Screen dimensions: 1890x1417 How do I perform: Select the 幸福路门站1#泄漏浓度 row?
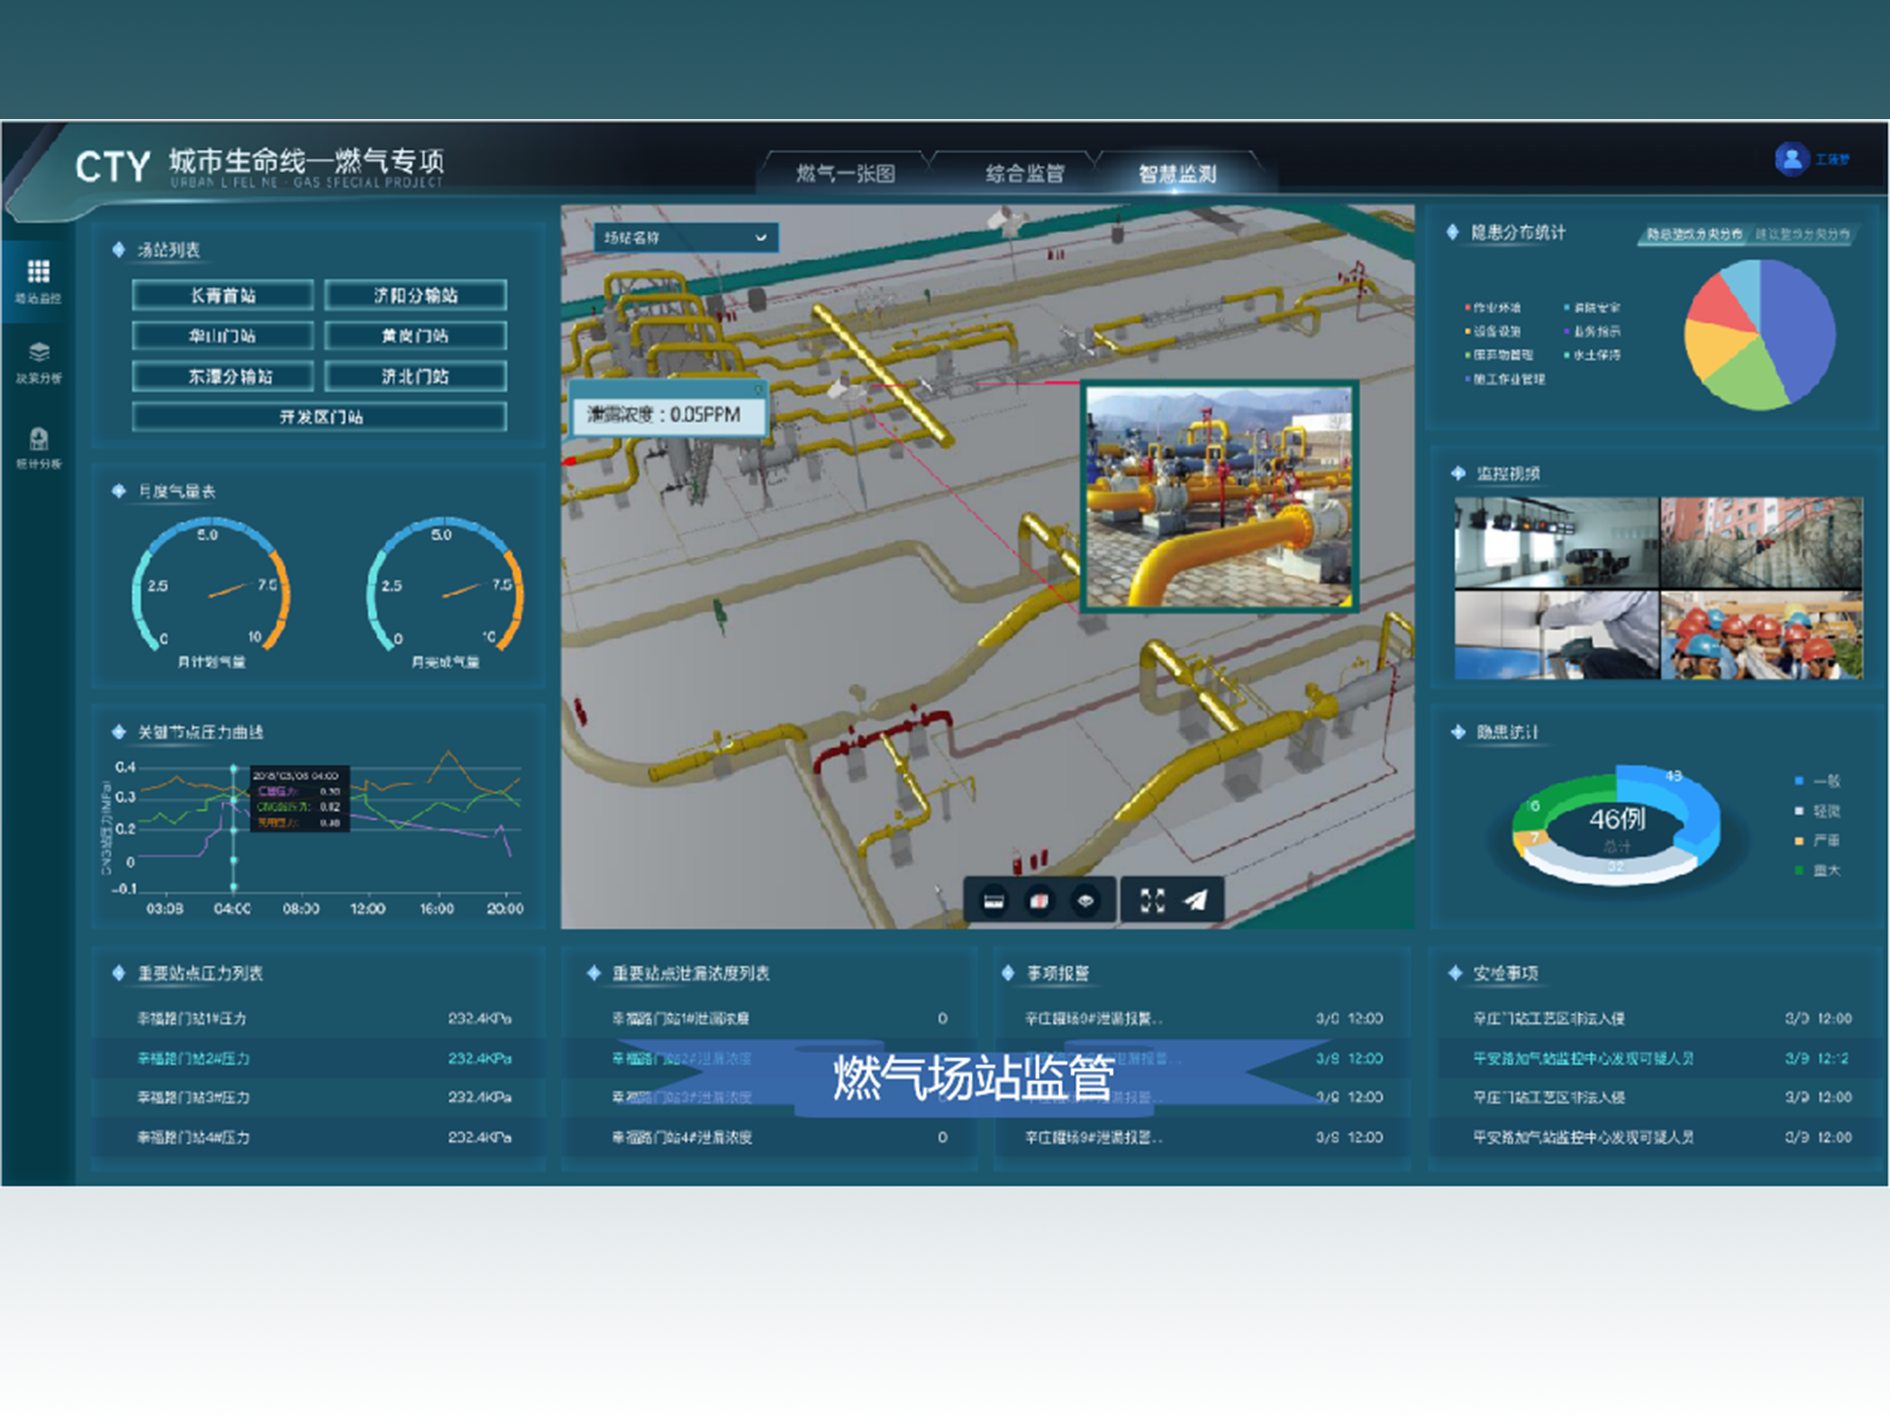(770, 1018)
